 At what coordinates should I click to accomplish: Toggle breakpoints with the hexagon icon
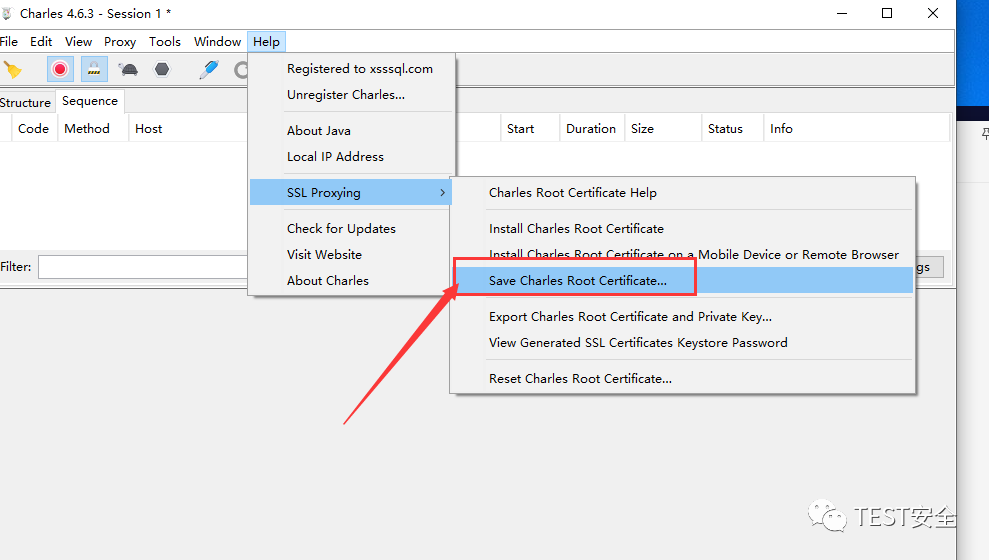tap(162, 69)
